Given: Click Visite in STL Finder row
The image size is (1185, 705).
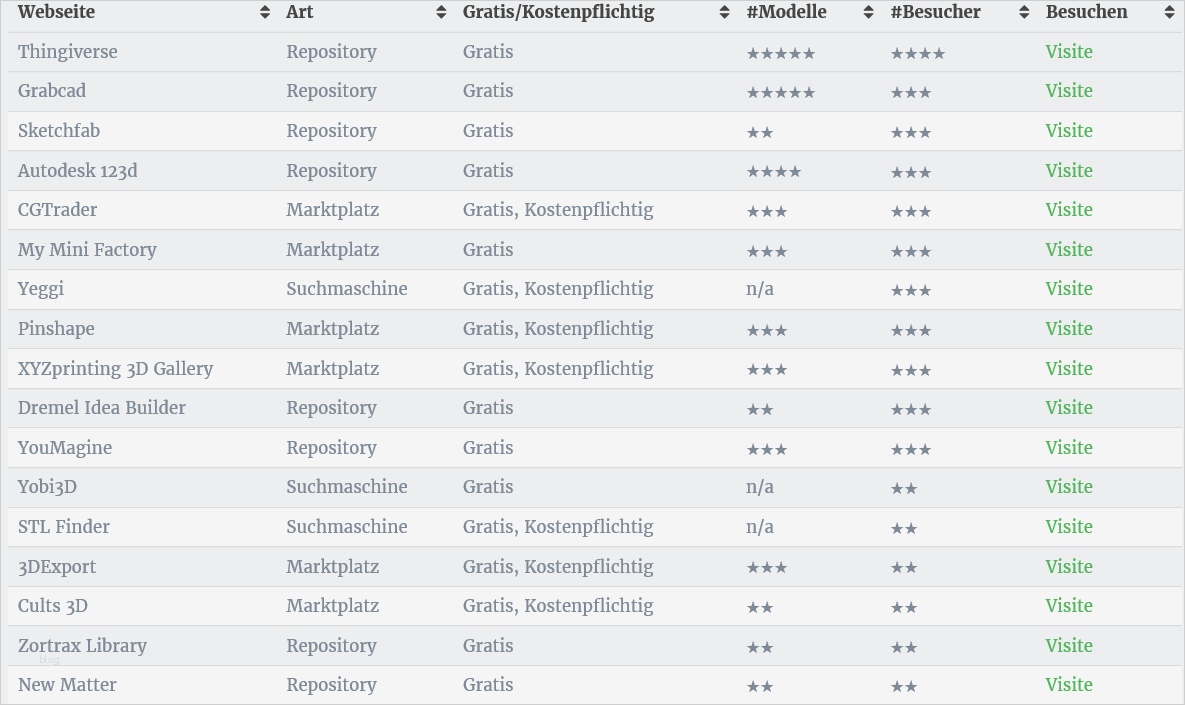Looking at the screenshot, I should [1069, 527].
